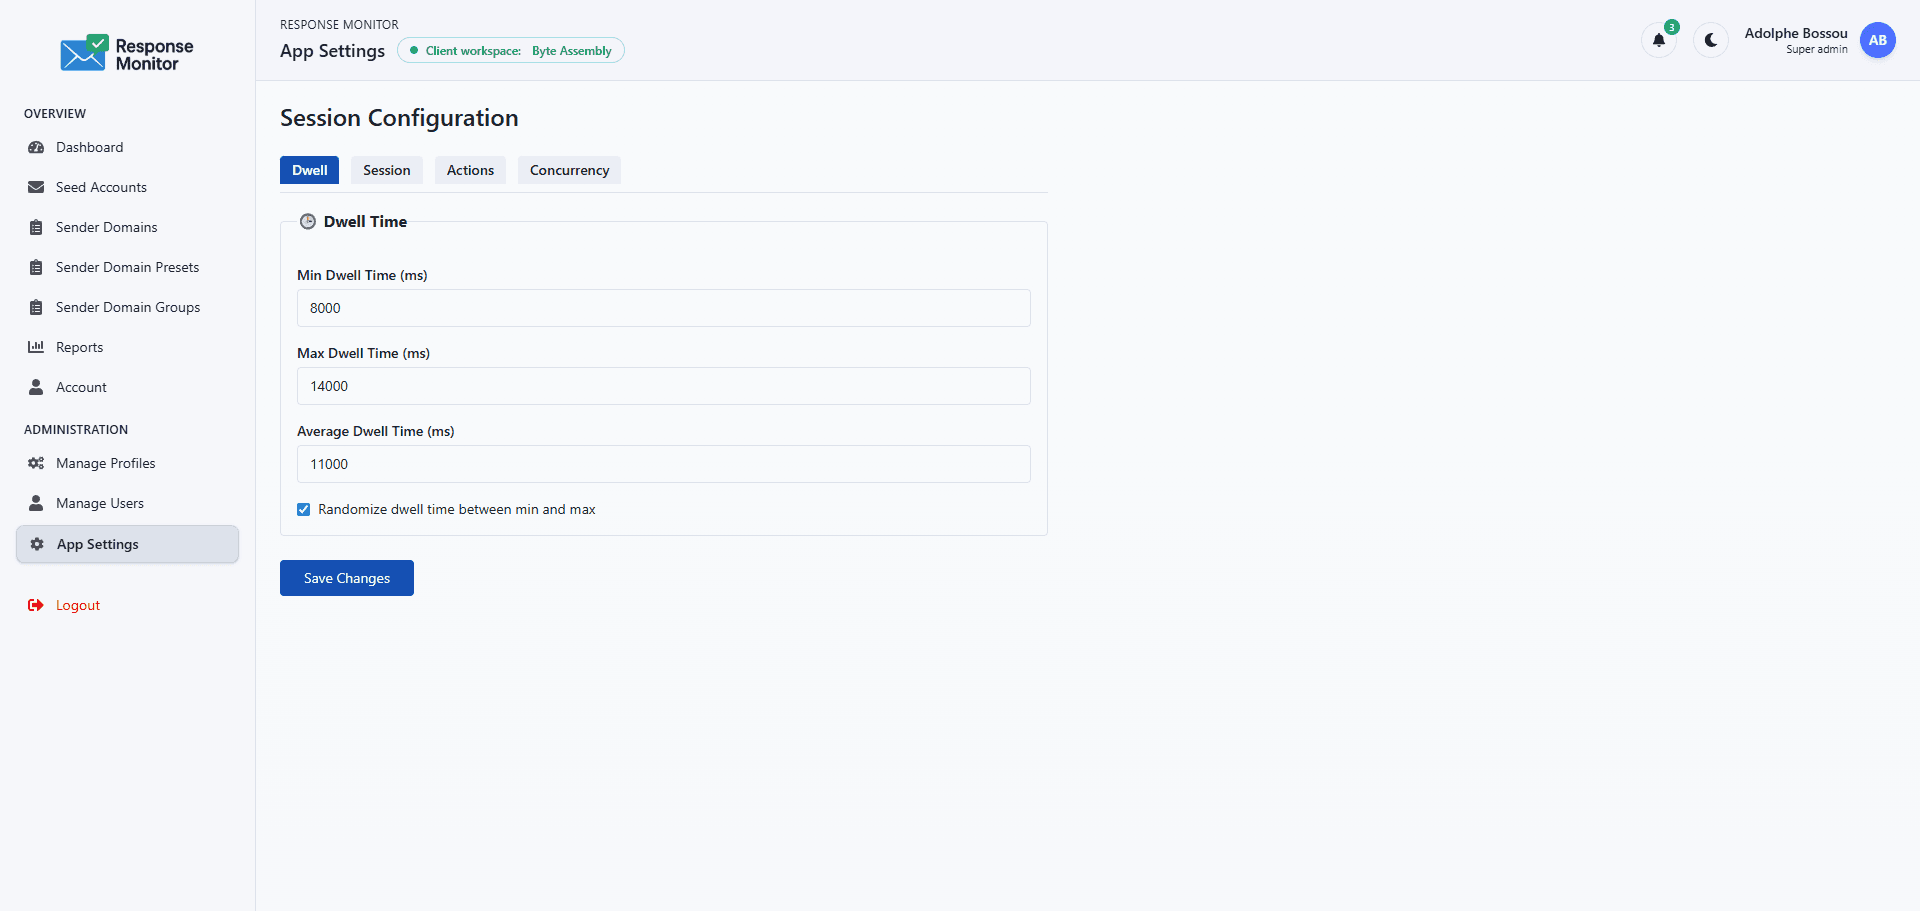Select the Manage Users sidebar entry
This screenshot has height=911, width=1920.
coord(99,503)
